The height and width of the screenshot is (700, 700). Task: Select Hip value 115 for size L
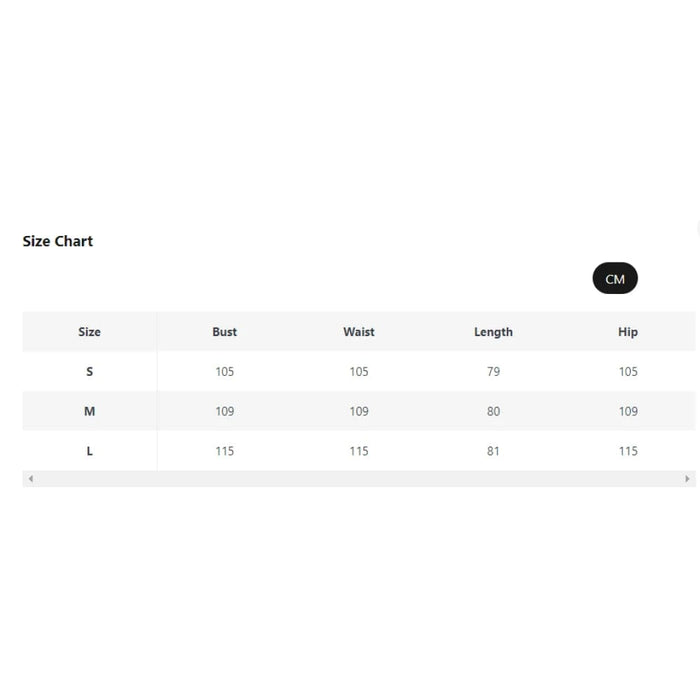628,451
